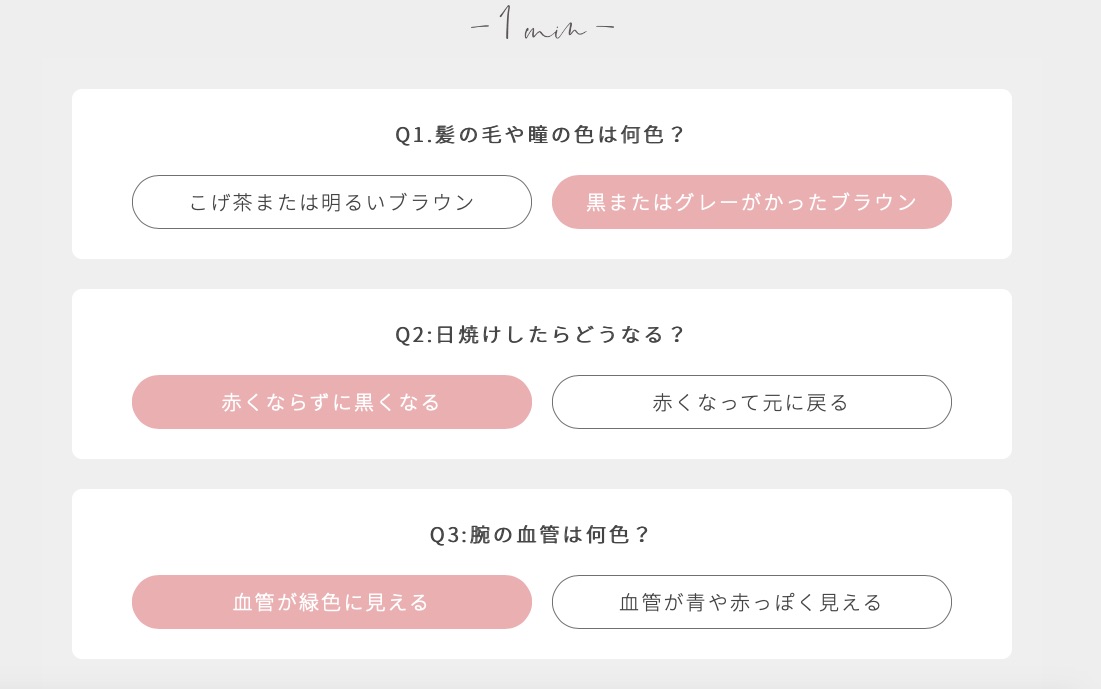
Task: Choose the 赤くなって元に戻る answer
Action: coord(751,402)
